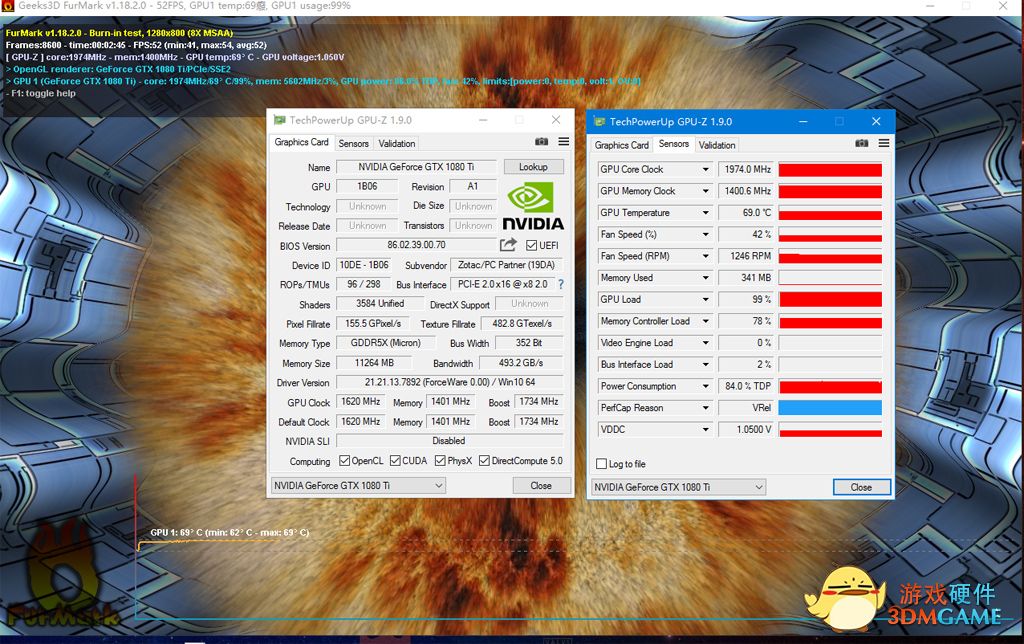The image size is (1024, 644).
Task: Expand the GPU Temperature sensor dropdown
Action: pyautogui.click(x=705, y=212)
